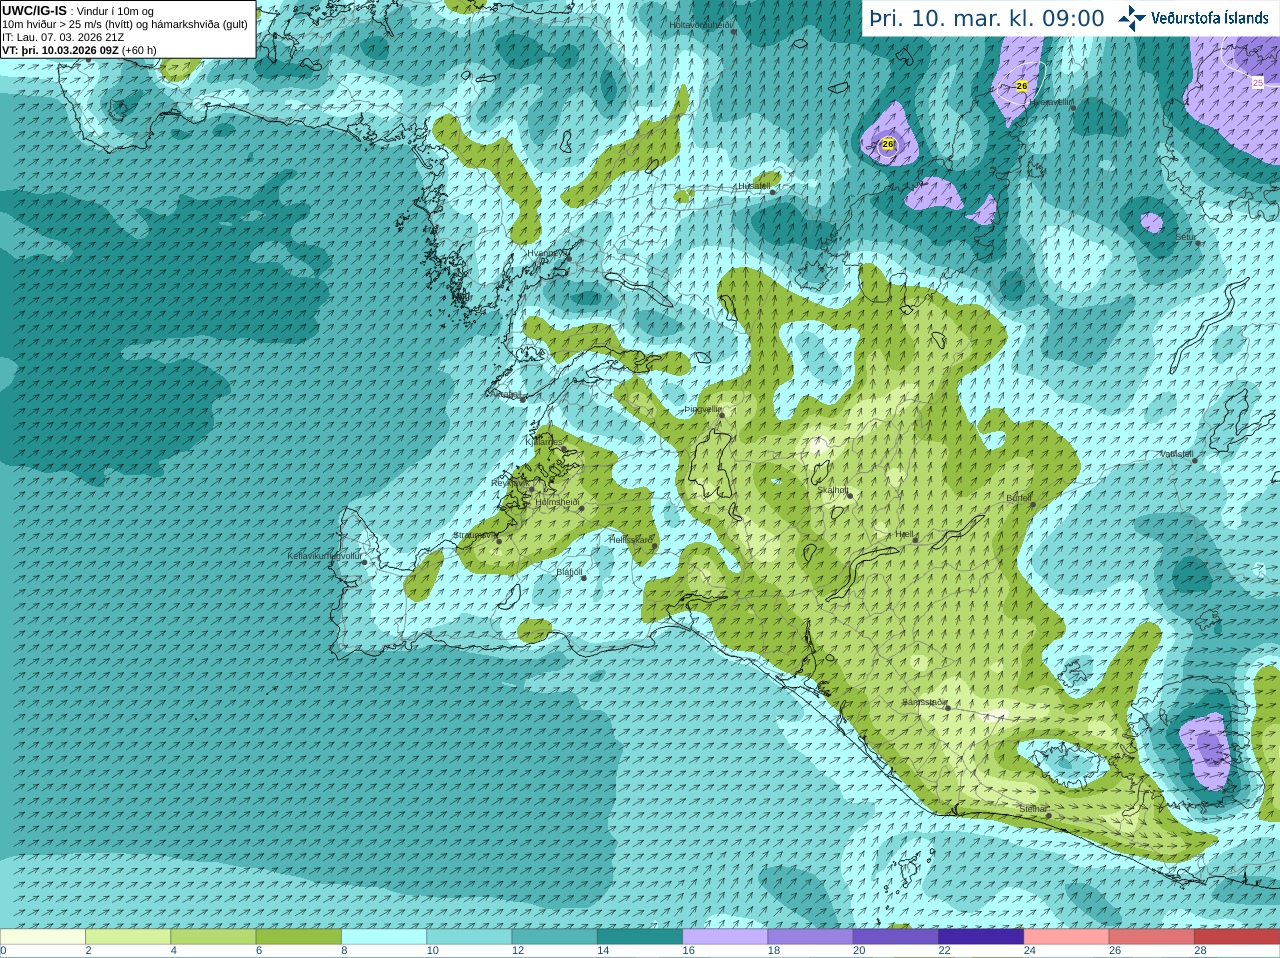Click the Búrfell station marker
This screenshot has height=958, width=1280.
coord(1033,503)
